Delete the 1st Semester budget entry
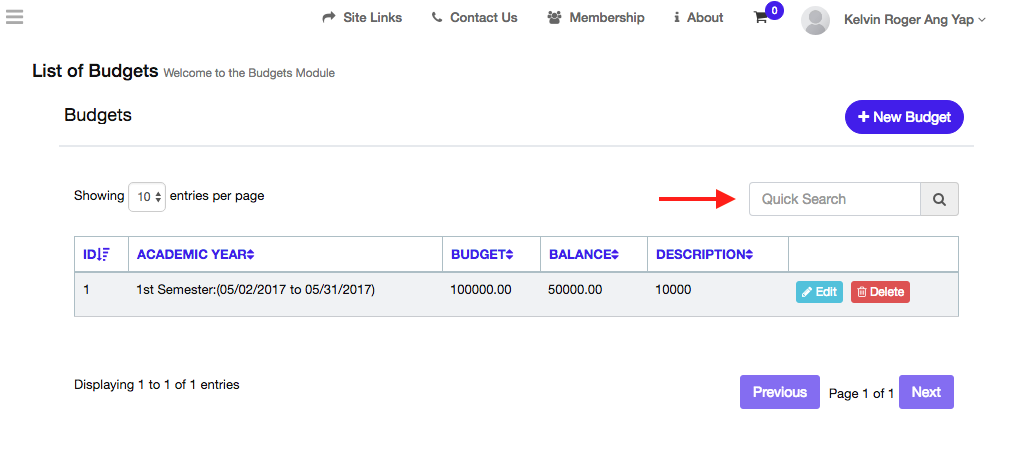The image size is (1019, 449). tap(880, 292)
